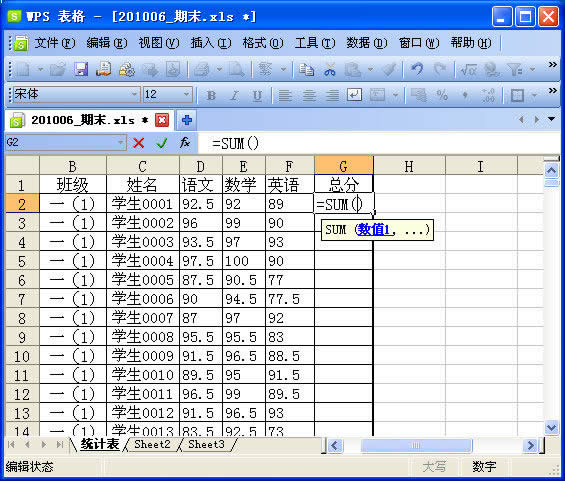Toggle Italic formatting

pos(234,95)
